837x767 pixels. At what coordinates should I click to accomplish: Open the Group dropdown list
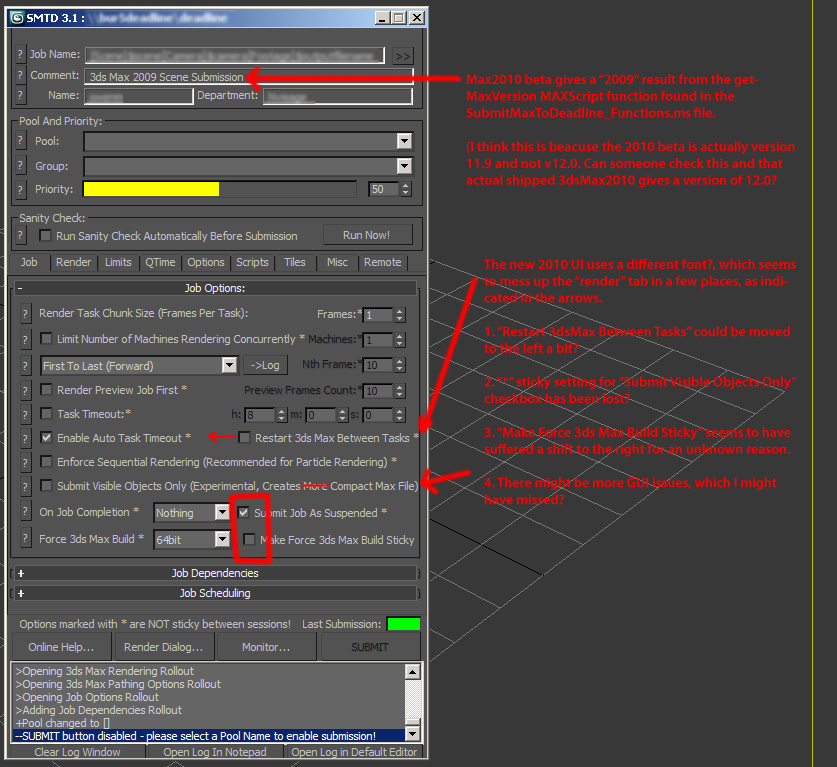[404, 166]
